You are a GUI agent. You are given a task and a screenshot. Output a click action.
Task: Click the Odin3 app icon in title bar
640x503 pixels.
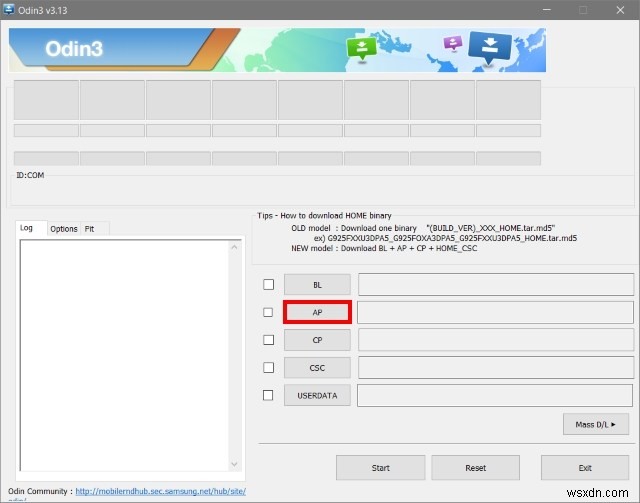[8, 9]
